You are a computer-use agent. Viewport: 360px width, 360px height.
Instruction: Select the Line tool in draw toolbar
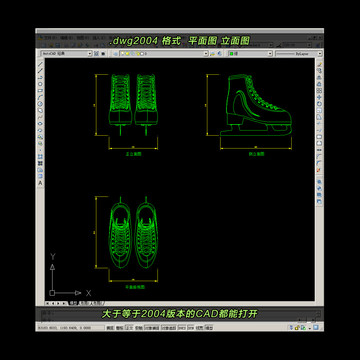[40, 63]
